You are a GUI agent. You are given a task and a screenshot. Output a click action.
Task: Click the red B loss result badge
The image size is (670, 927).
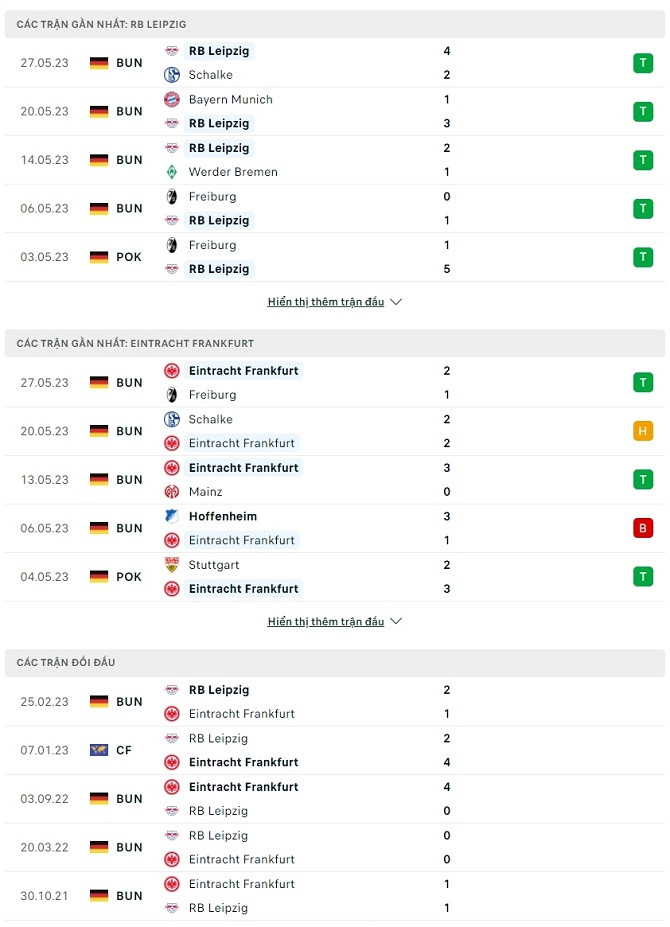click(642, 528)
